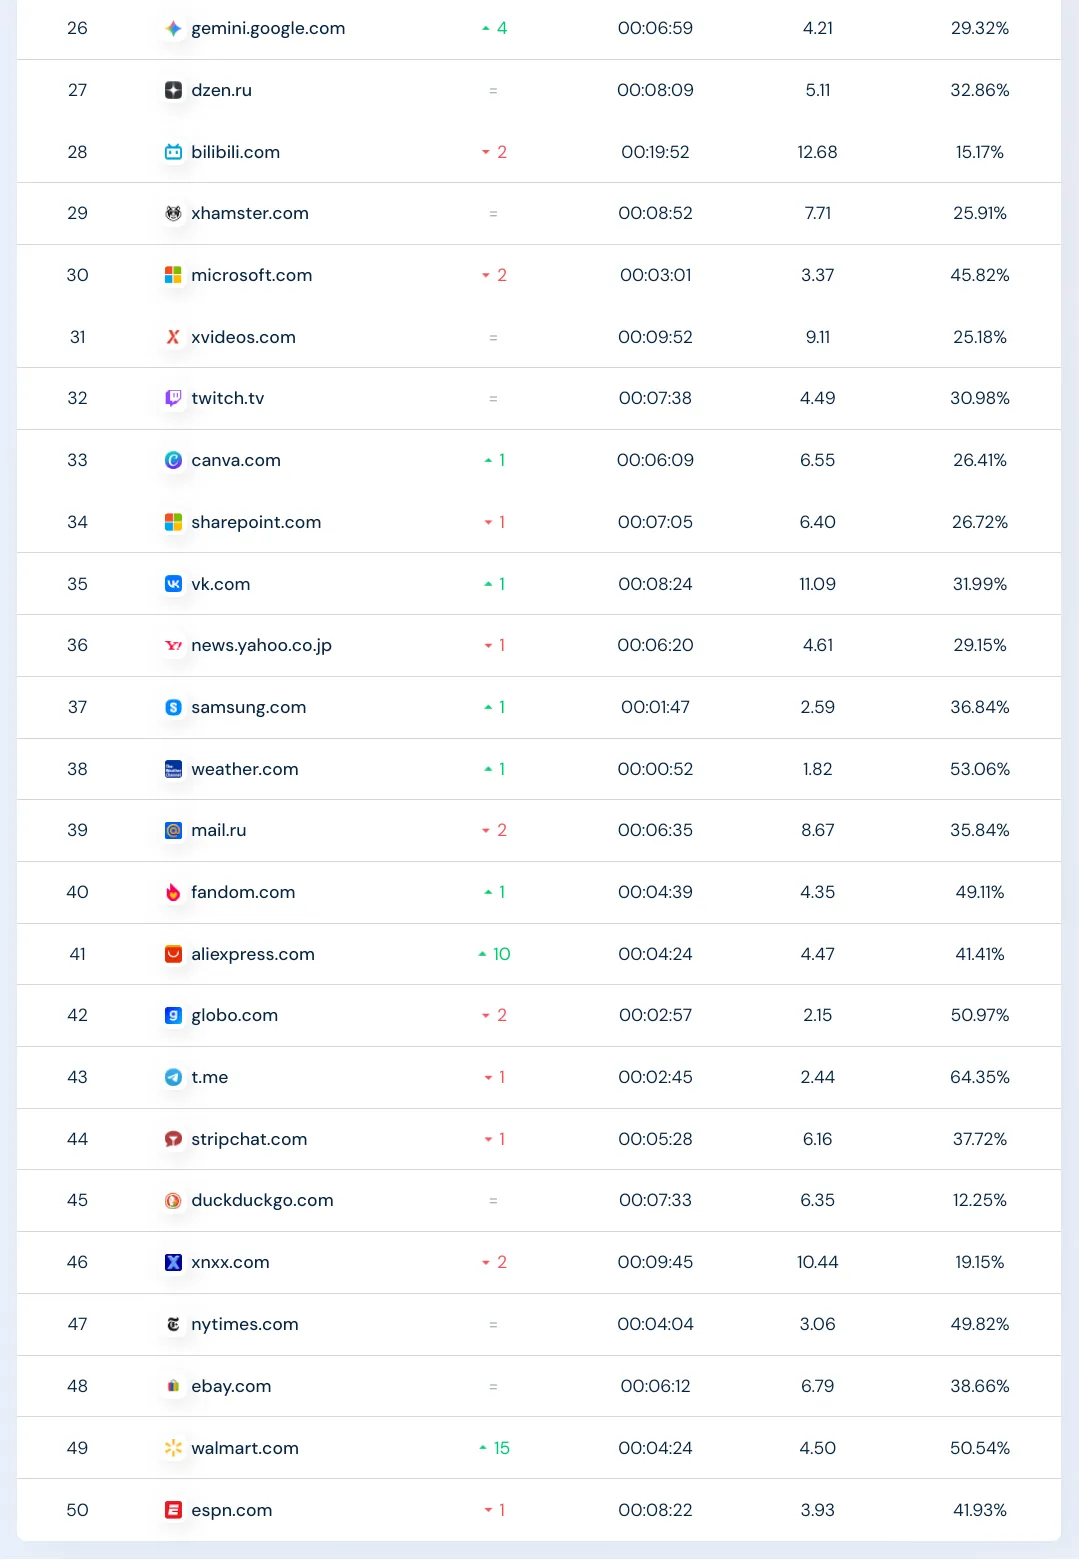The width and height of the screenshot is (1079, 1560).
Task: Open the gemini.google.com link
Action: [x=268, y=29]
